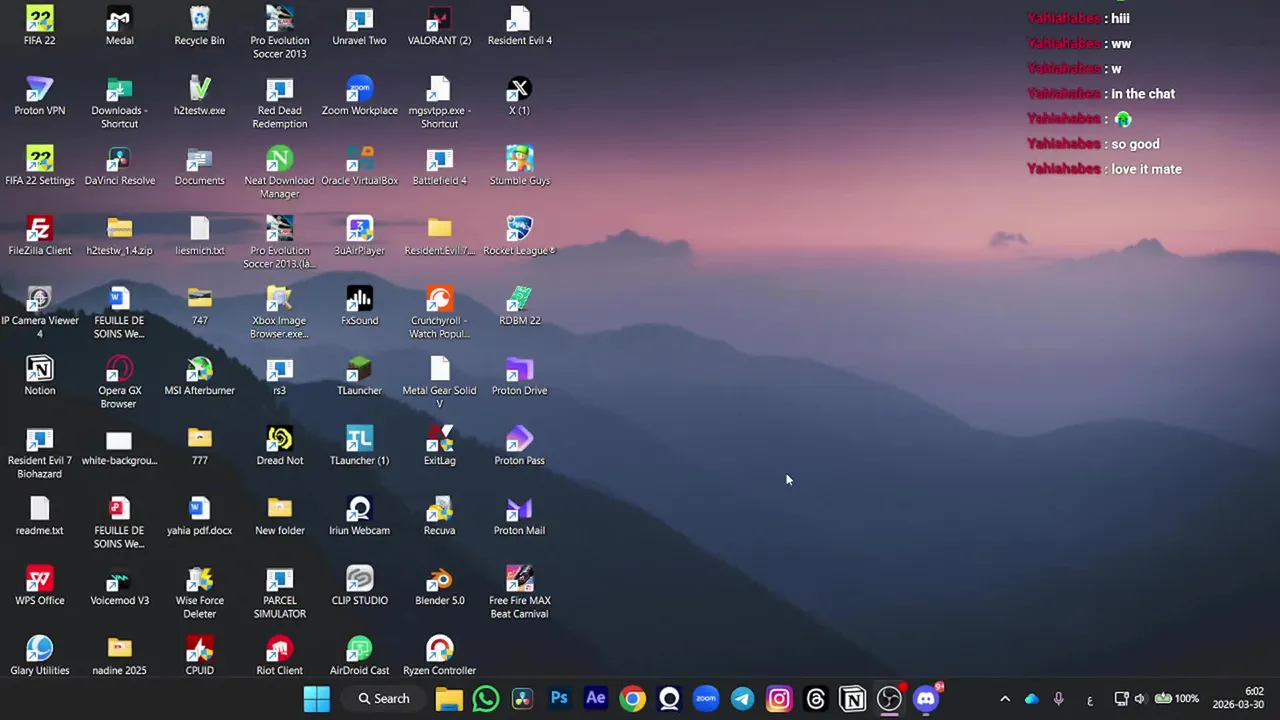1280x720 pixels.
Task: Select the CPUID desktop icon
Action: [x=199, y=656]
